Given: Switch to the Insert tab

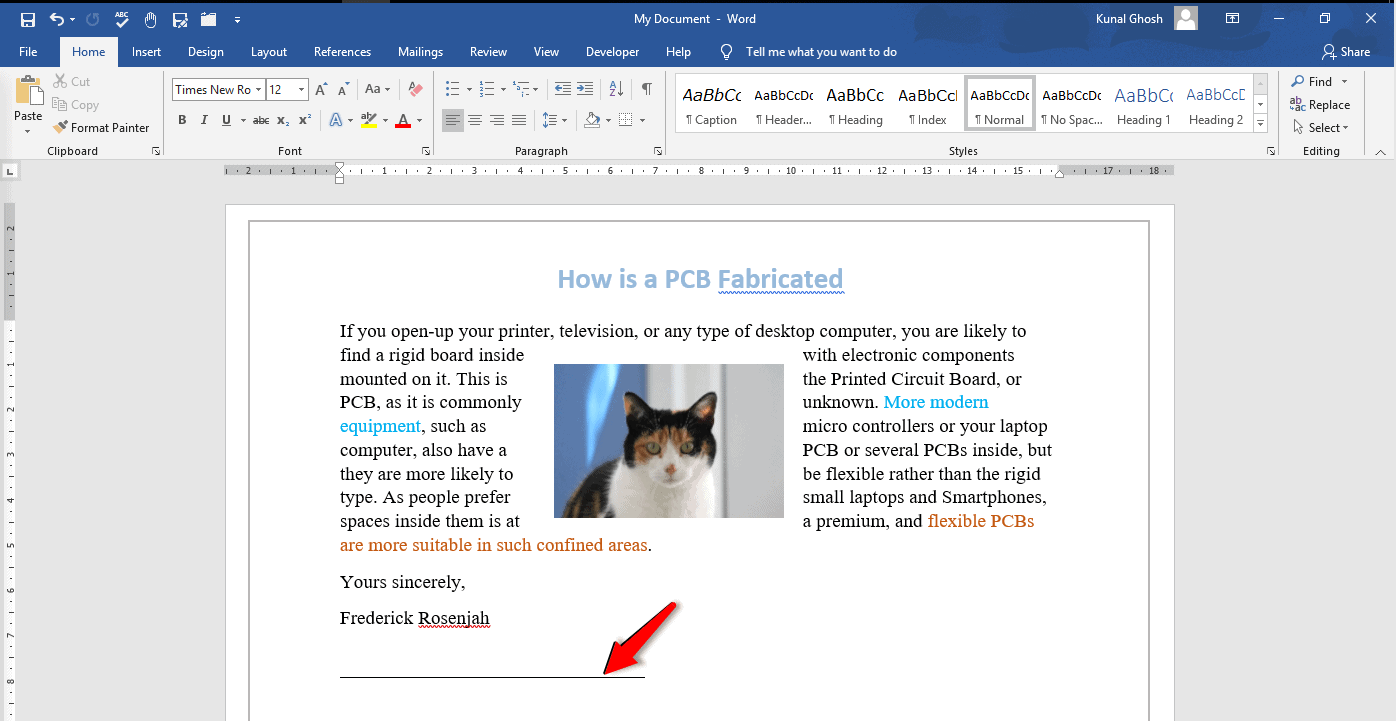Looking at the screenshot, I should pyautogui.click(x=146, y=52).
